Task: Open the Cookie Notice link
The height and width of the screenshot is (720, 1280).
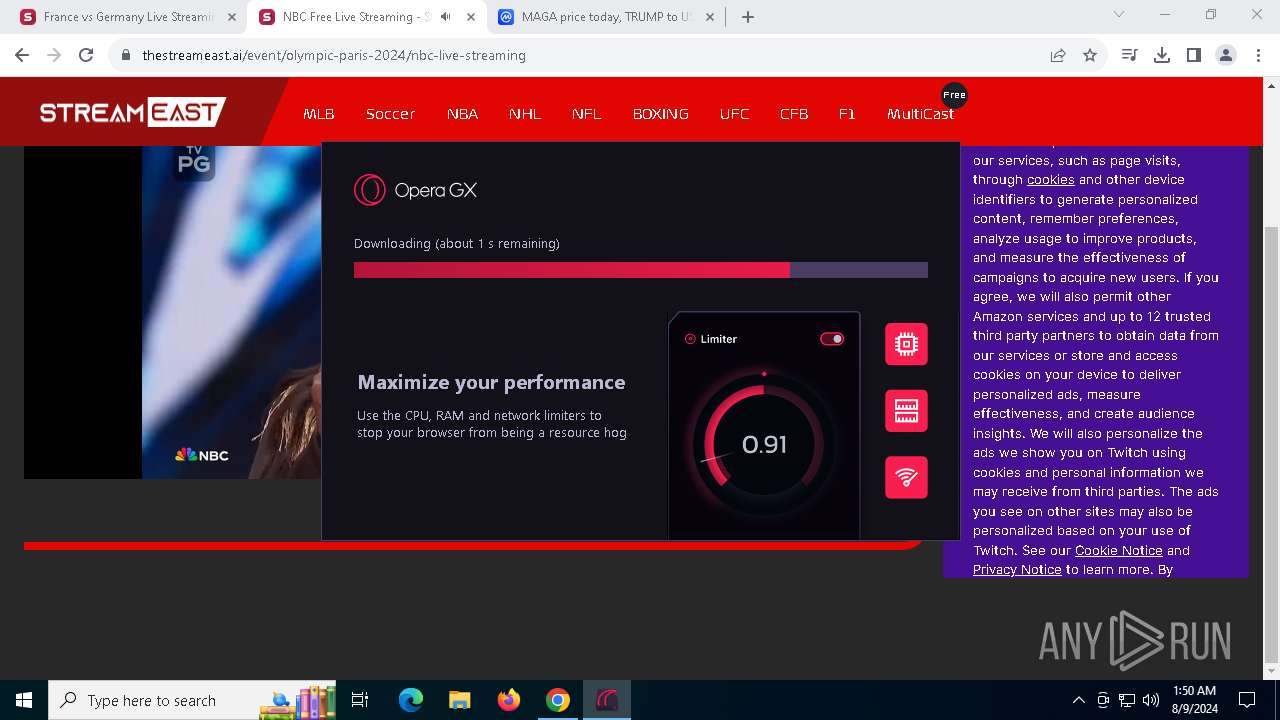Action: click(x=1118, y=550)
